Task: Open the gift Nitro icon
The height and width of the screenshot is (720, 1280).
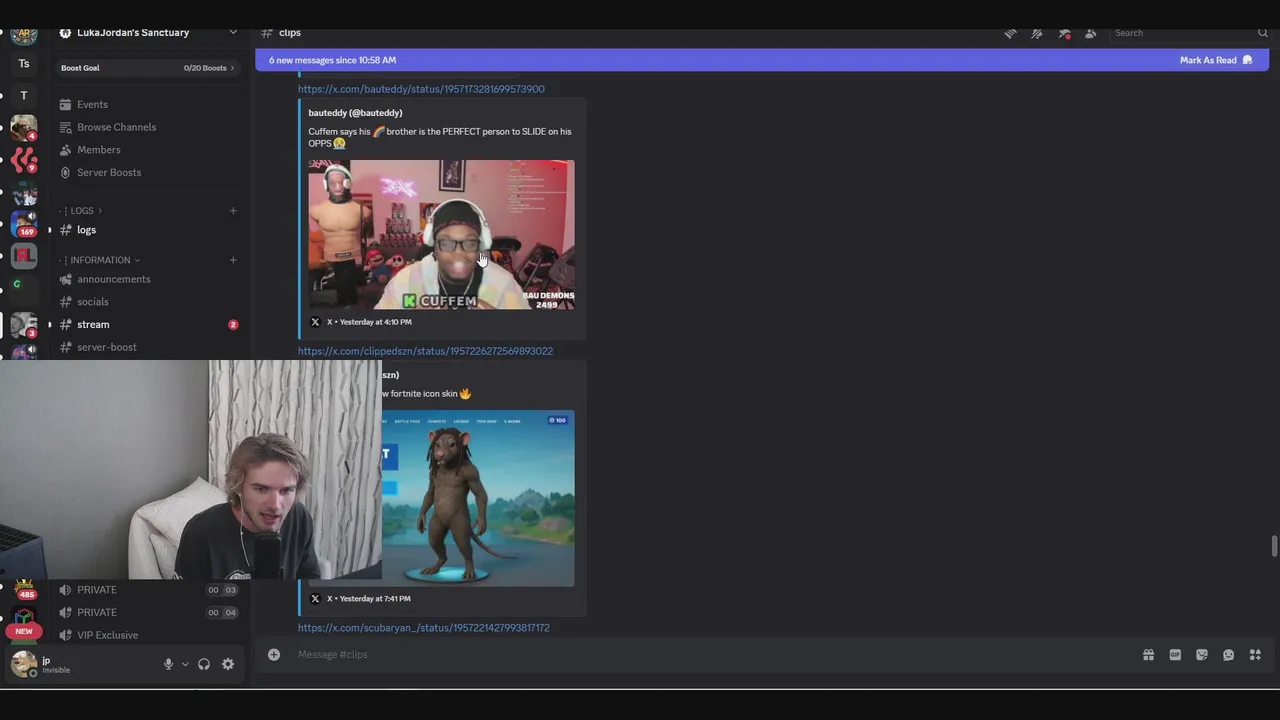Action: click(1148, 655)
